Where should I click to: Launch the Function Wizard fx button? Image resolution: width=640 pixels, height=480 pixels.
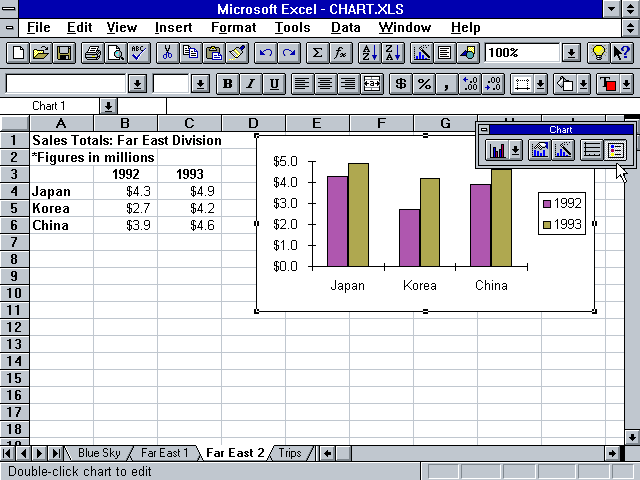click(341, 53)
